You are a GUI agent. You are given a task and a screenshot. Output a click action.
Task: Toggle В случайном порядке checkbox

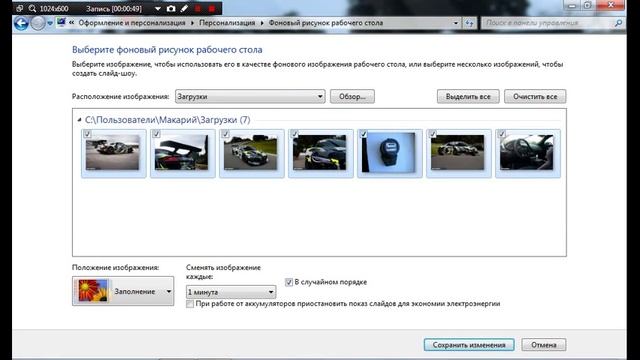point(289,282)
